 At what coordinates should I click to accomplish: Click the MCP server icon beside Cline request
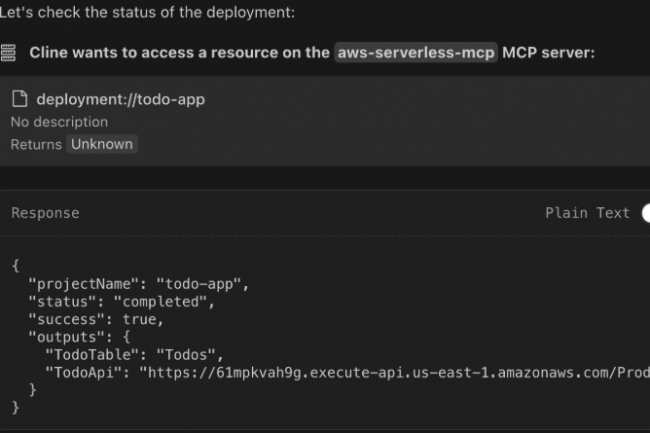click(8, 52)
